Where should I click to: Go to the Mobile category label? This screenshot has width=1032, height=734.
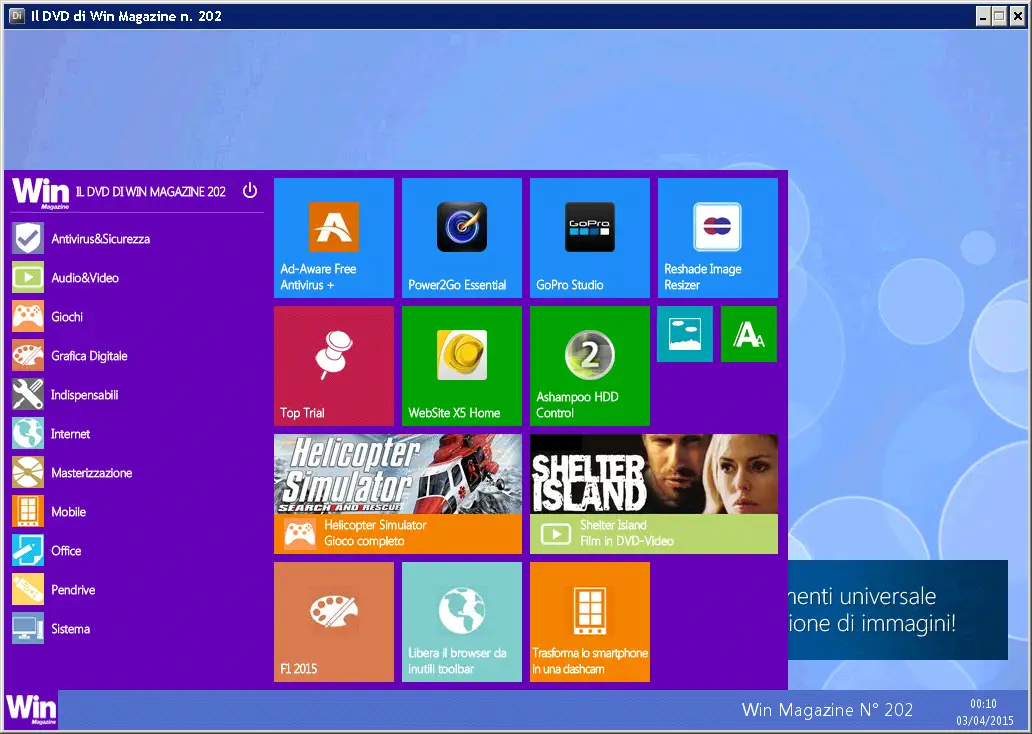click(68, 511)
